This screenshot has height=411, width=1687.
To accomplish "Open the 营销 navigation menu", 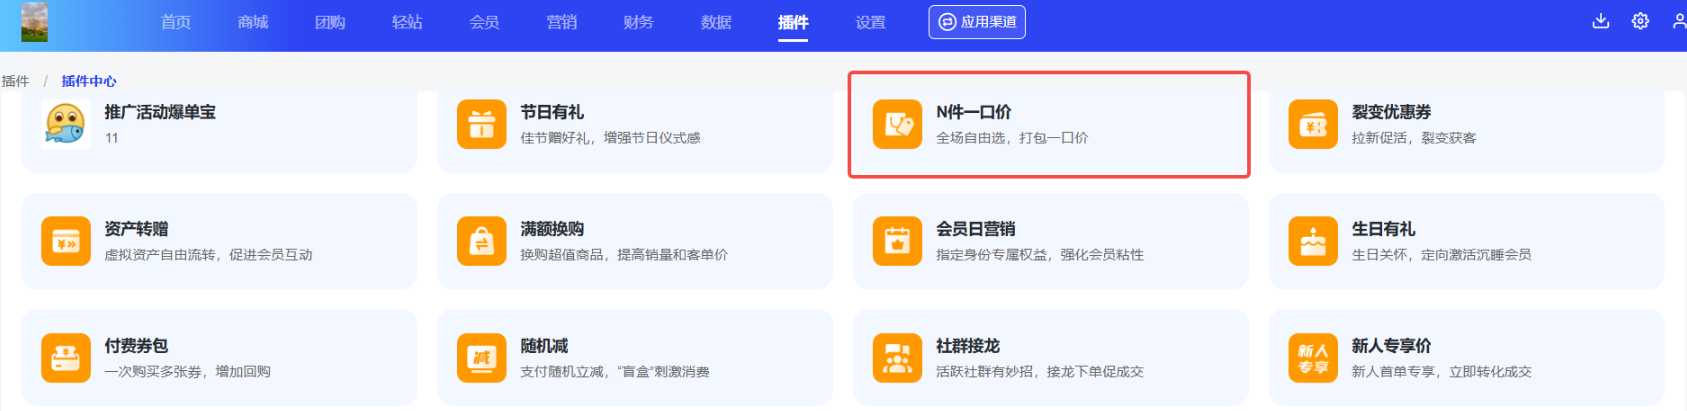I will pos(561,22).
